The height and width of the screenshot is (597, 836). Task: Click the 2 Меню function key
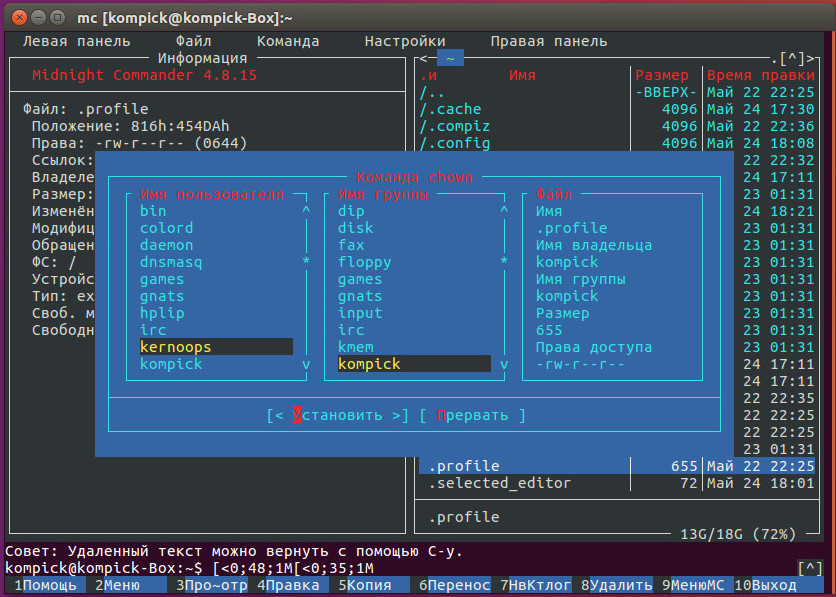(126, 585)
